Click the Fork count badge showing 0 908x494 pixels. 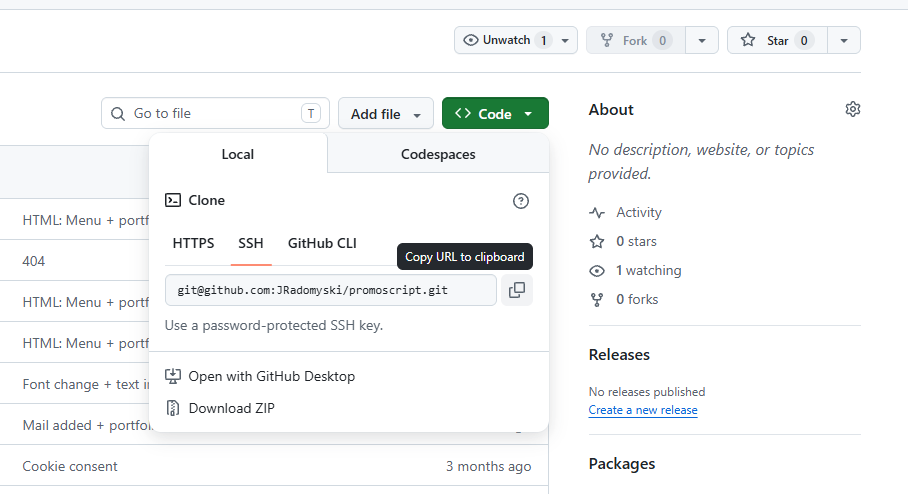(662, 41)
